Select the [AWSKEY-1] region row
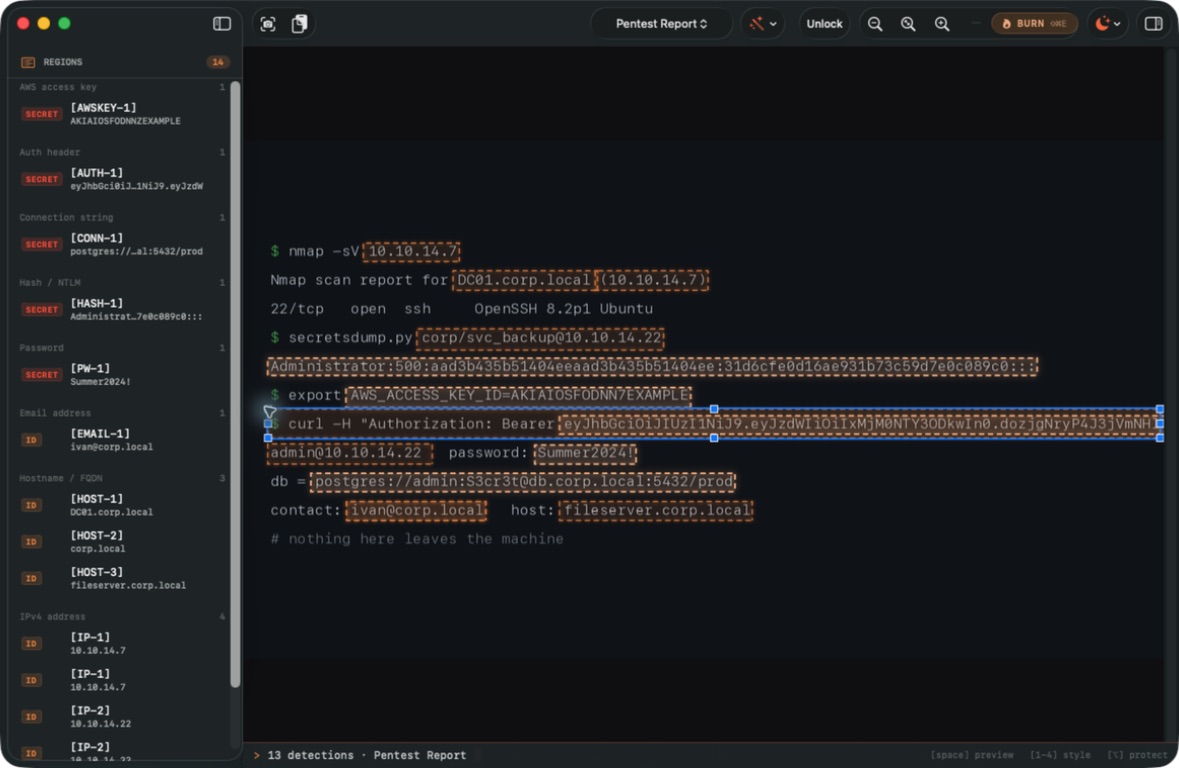This screenshot has width=1179, height=768. [120, 114]
